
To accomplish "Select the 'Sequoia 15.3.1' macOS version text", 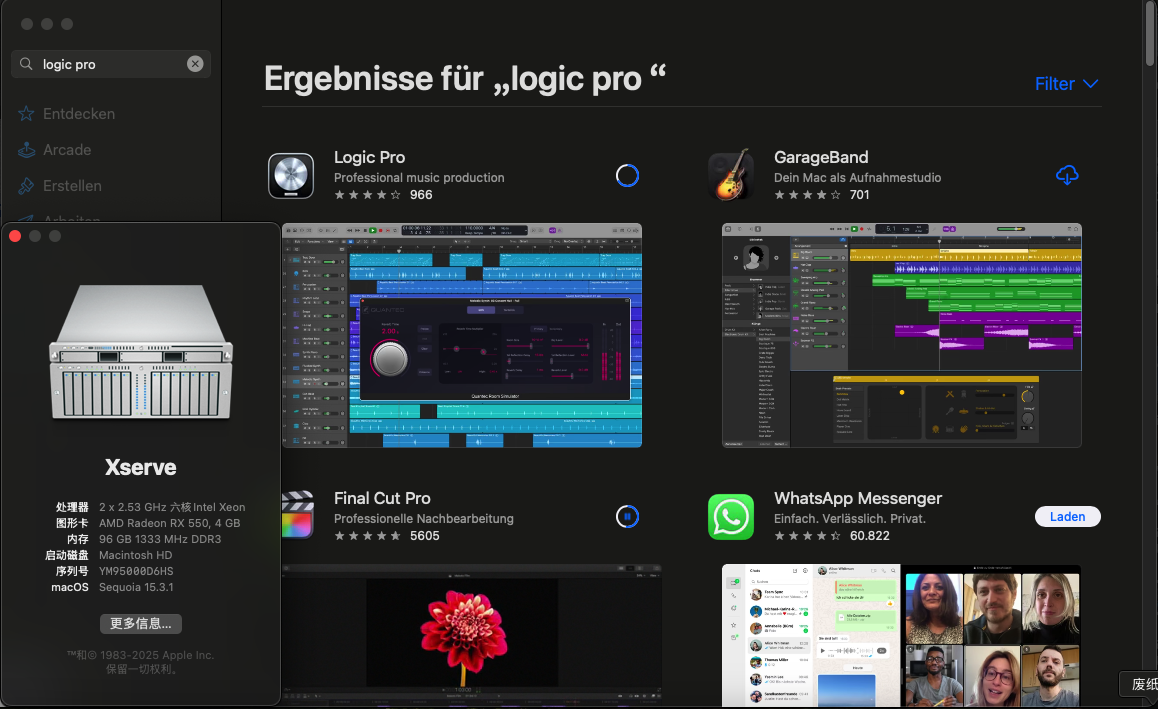I will pyautogui.click(x=136, y=587).
